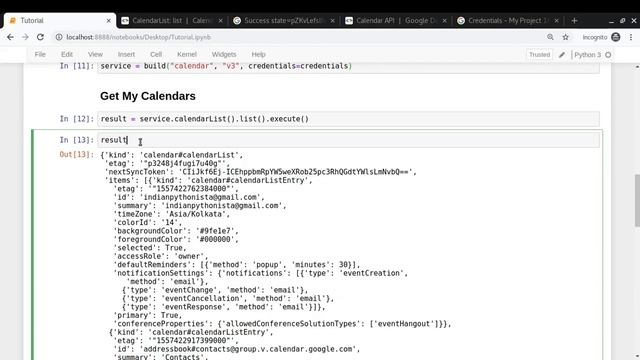Switch to the Credentials - My Project tab
This screenshot has width=640, height=360.
pyautogui.click(x=507, y=20)
